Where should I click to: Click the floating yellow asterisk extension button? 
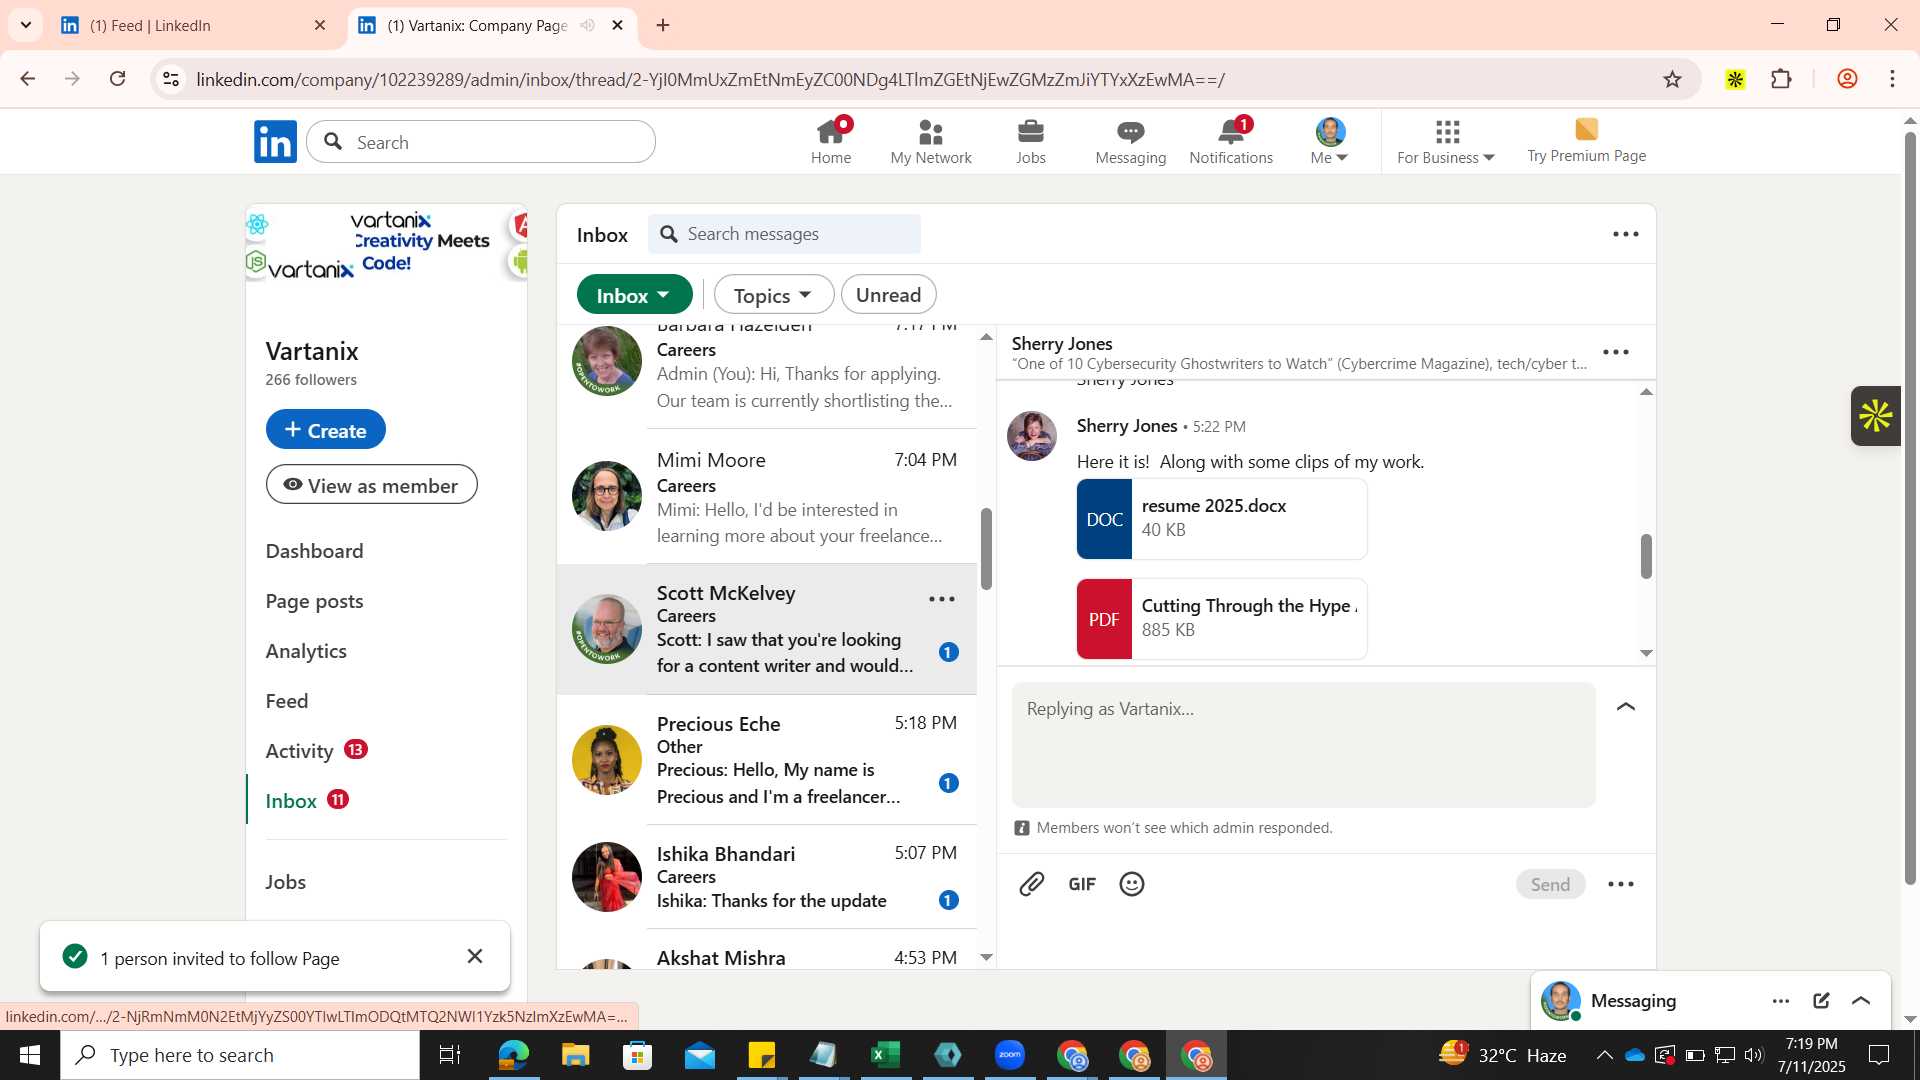(x=1875, y=416)
